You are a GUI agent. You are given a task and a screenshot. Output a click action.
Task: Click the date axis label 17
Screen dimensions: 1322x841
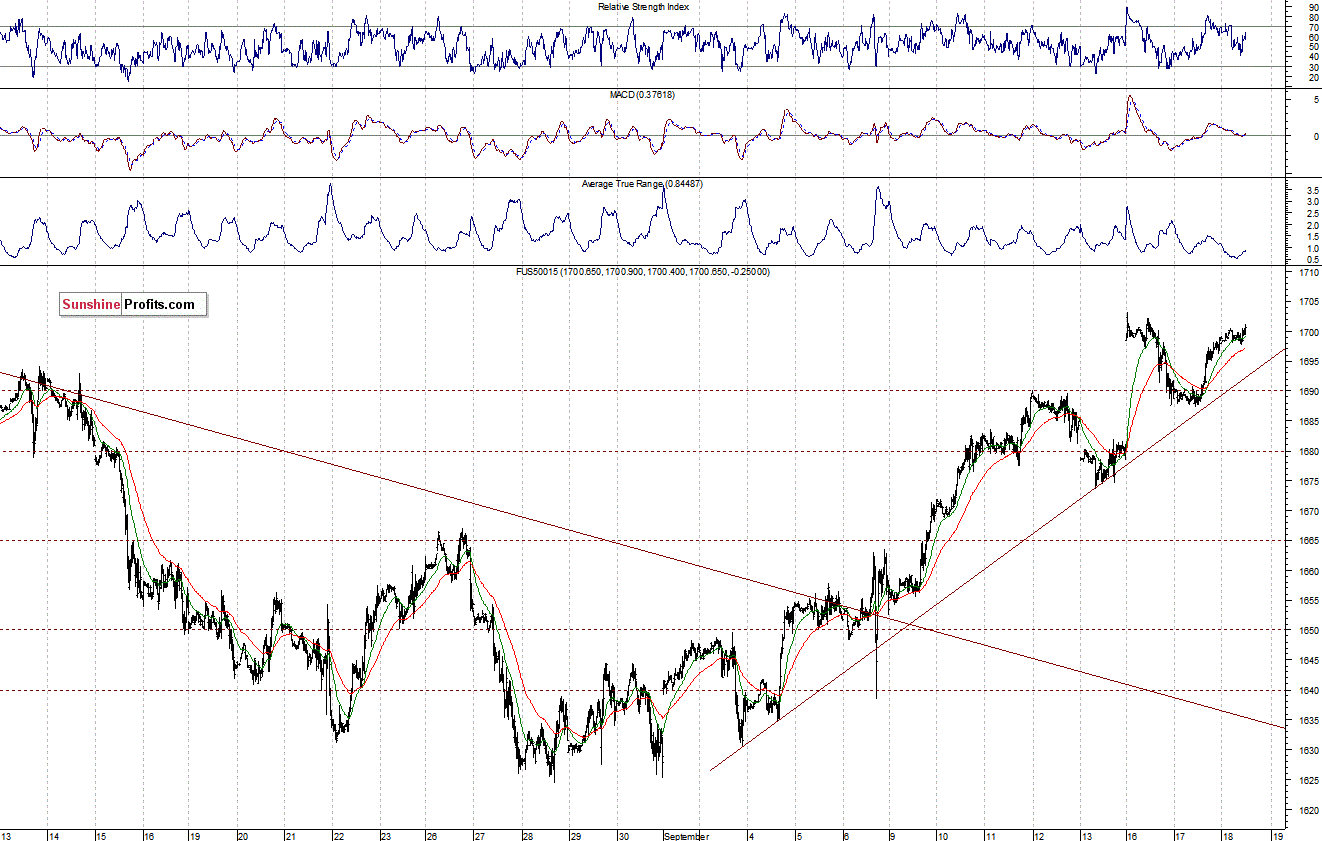pos(1180,835)
